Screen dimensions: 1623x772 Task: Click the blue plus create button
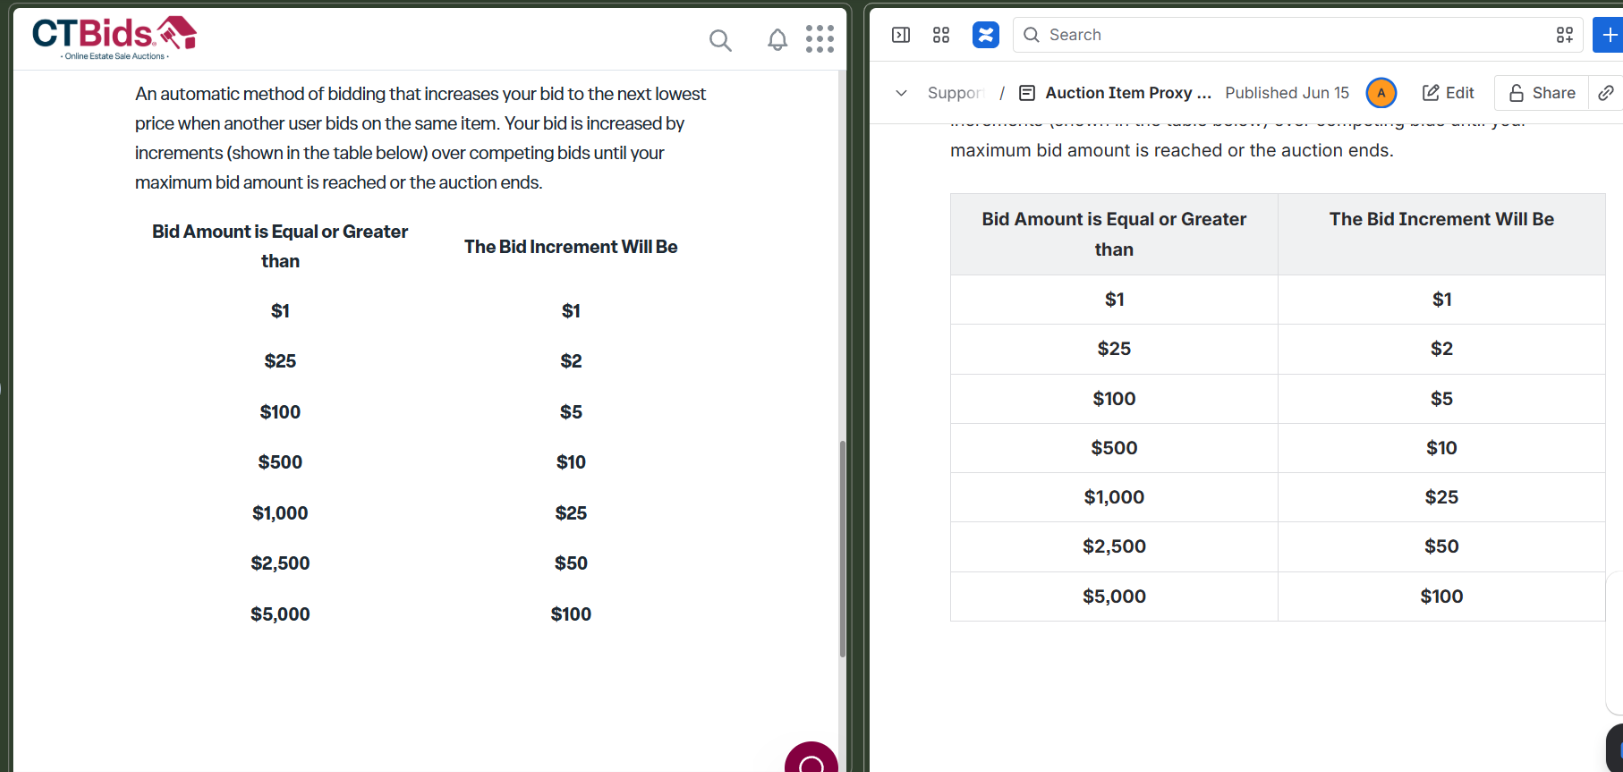click(x=1609, y=35)
